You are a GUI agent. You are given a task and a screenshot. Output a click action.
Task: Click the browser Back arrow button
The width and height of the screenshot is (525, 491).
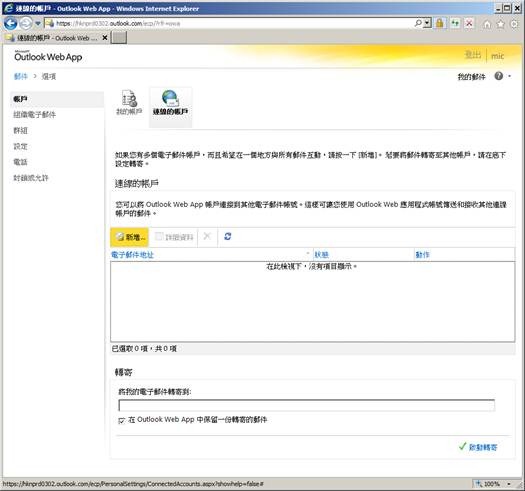tap(10, 23)
